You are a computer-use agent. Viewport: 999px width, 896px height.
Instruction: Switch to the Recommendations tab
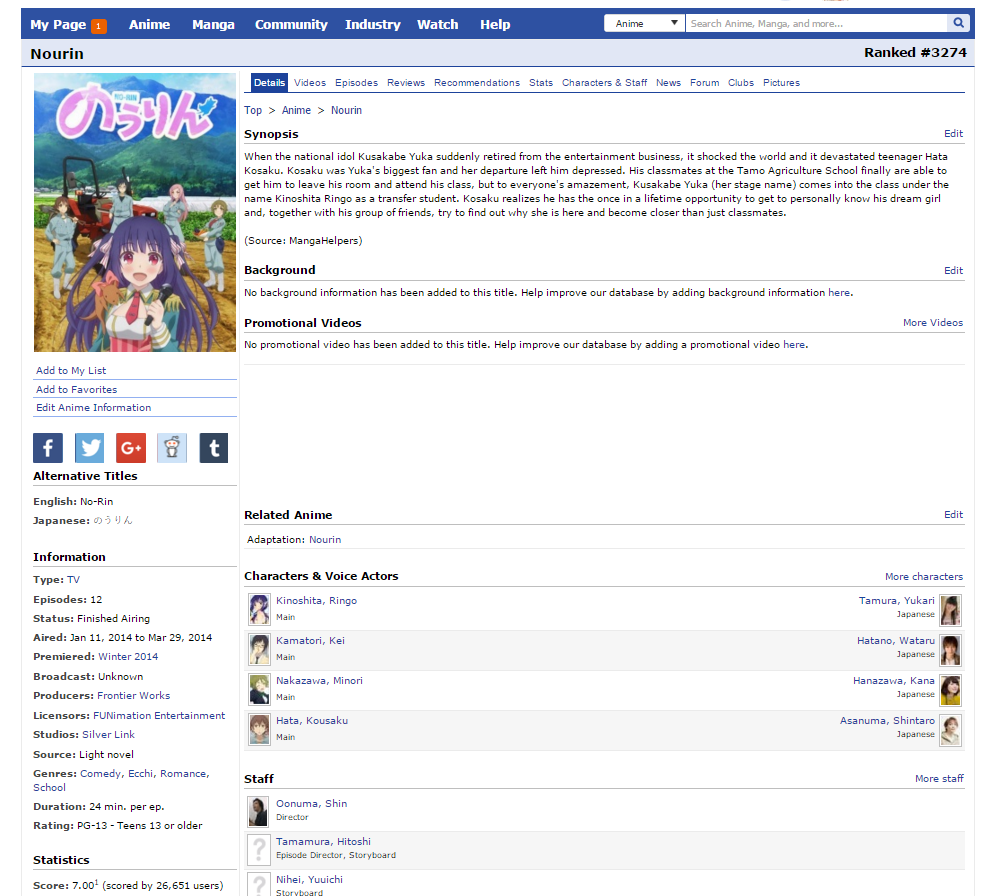click(x=477, y=83)
